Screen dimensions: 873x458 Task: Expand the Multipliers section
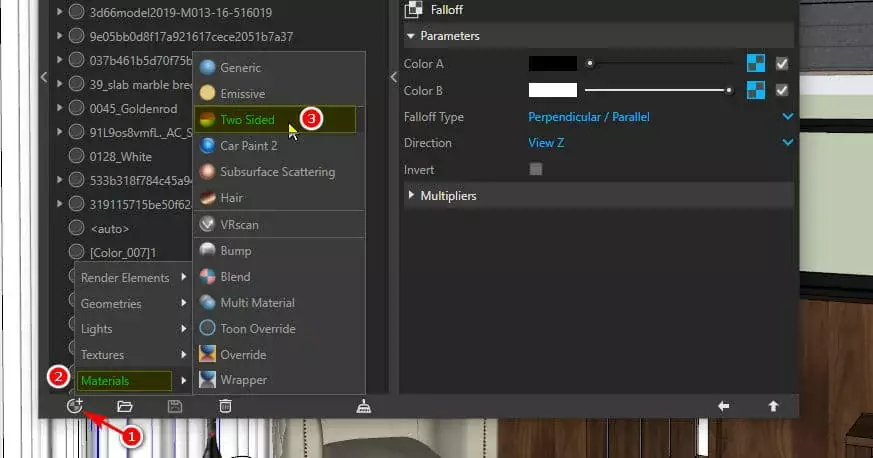448,196
